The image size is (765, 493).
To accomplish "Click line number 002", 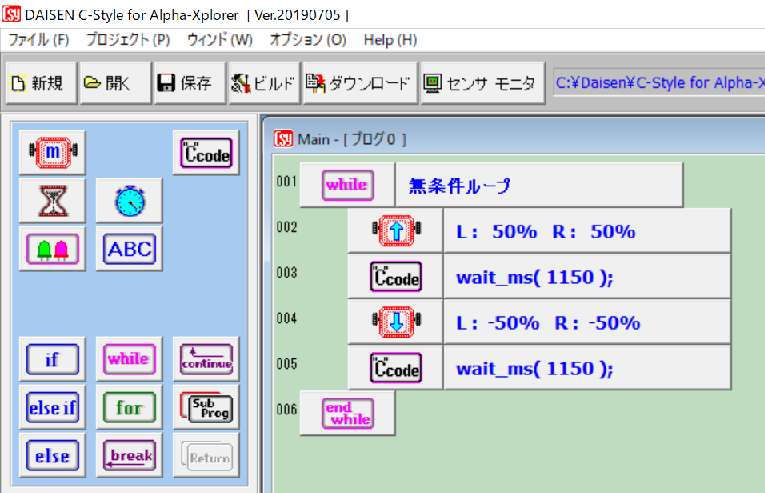I will coord(286,227).
